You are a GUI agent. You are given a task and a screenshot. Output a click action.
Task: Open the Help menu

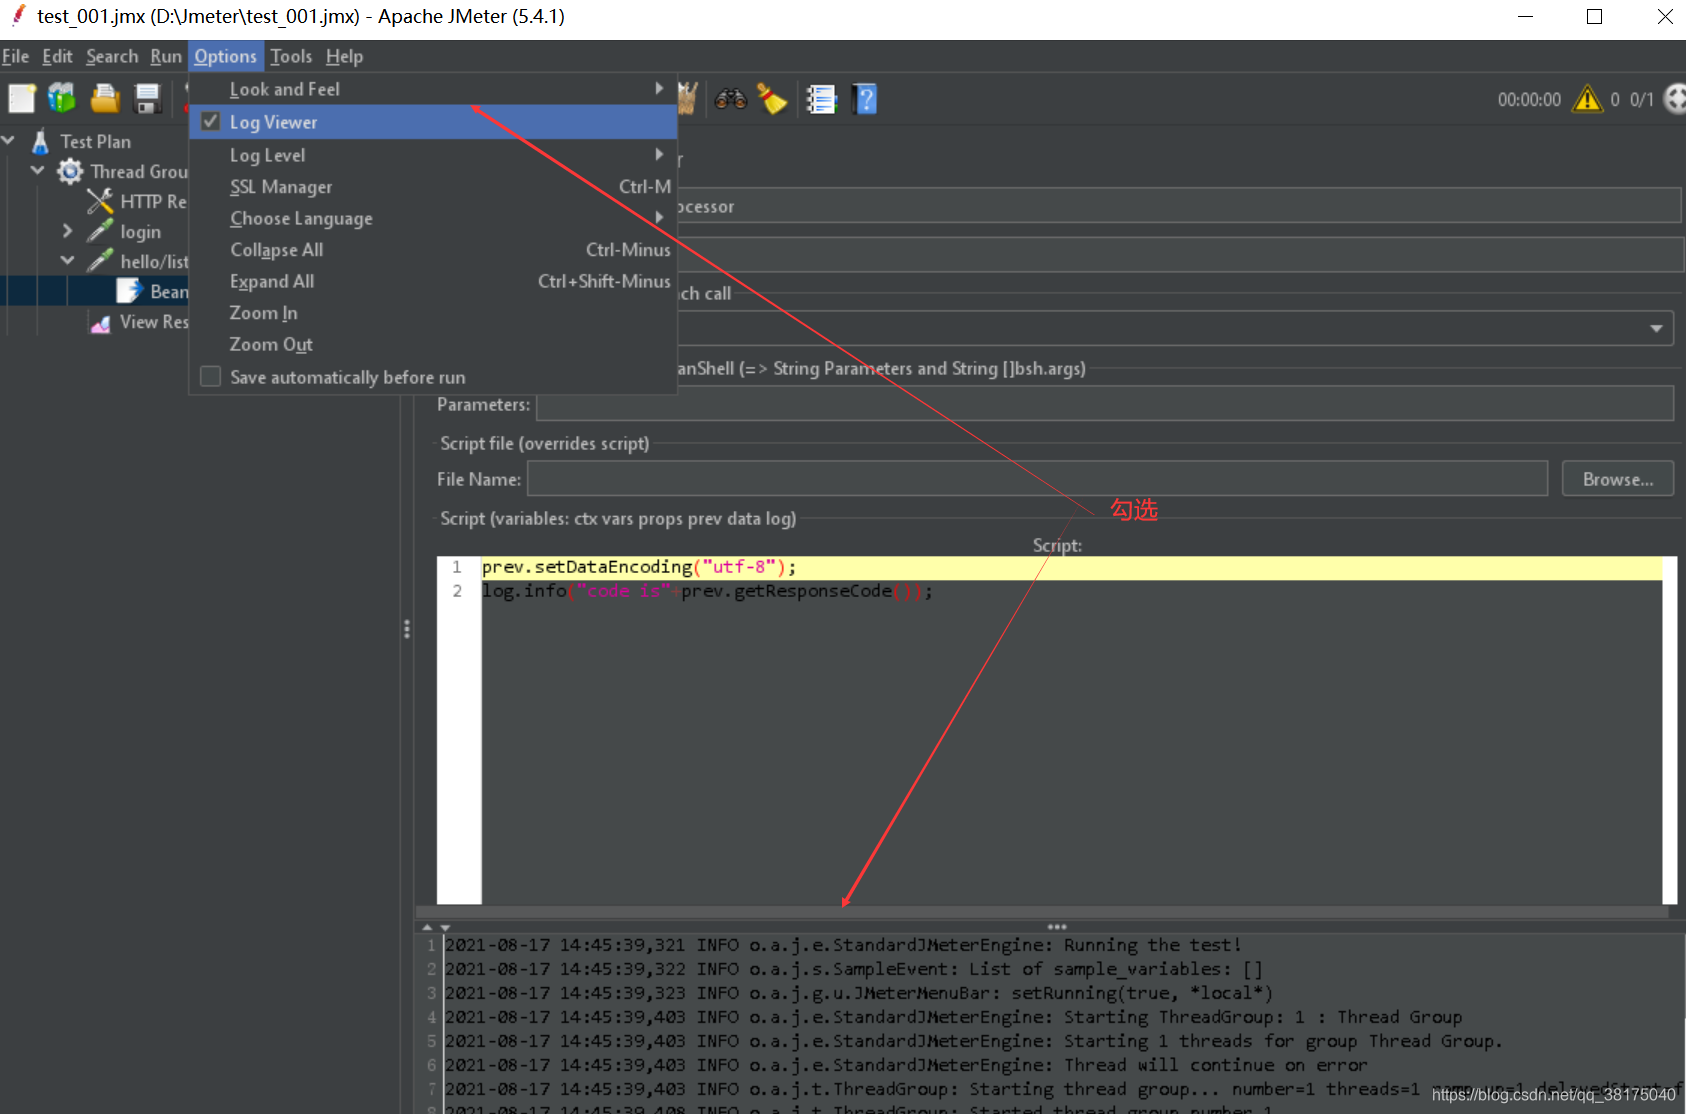click(344, 56)
